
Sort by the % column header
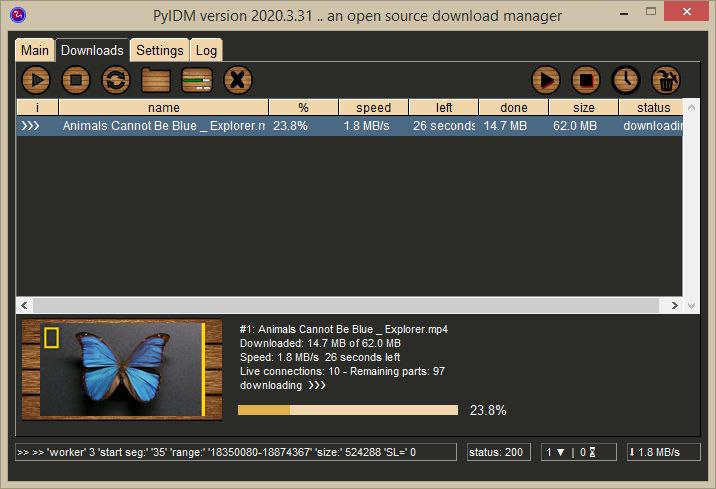tap(304, 107)
